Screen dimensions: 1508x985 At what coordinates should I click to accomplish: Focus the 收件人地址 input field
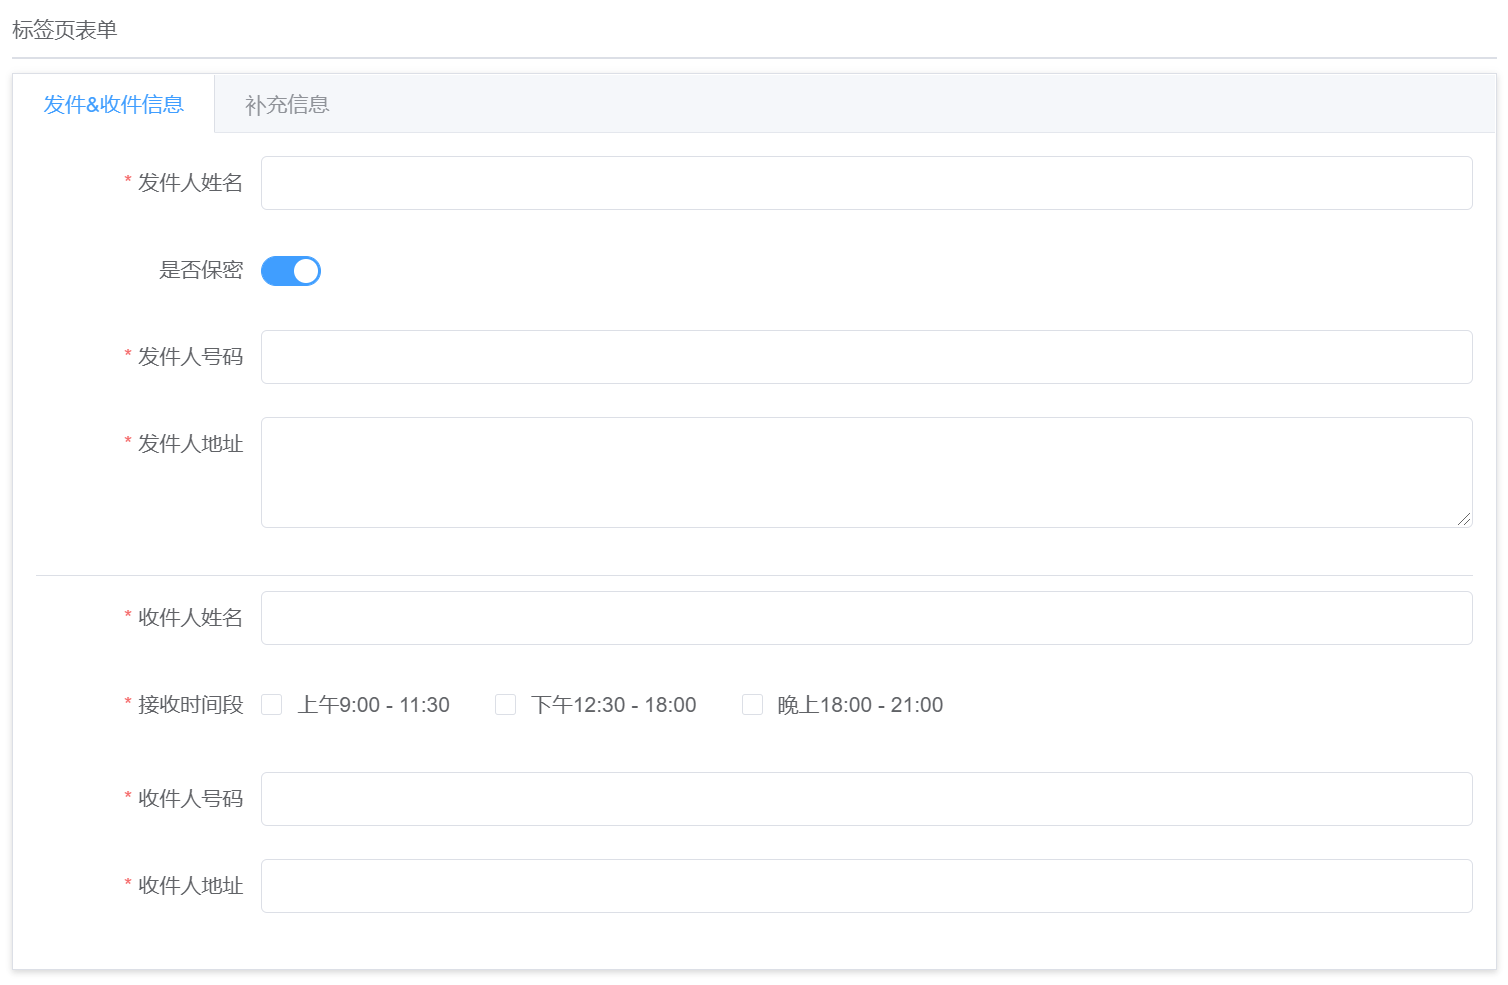tap(866, 886)
